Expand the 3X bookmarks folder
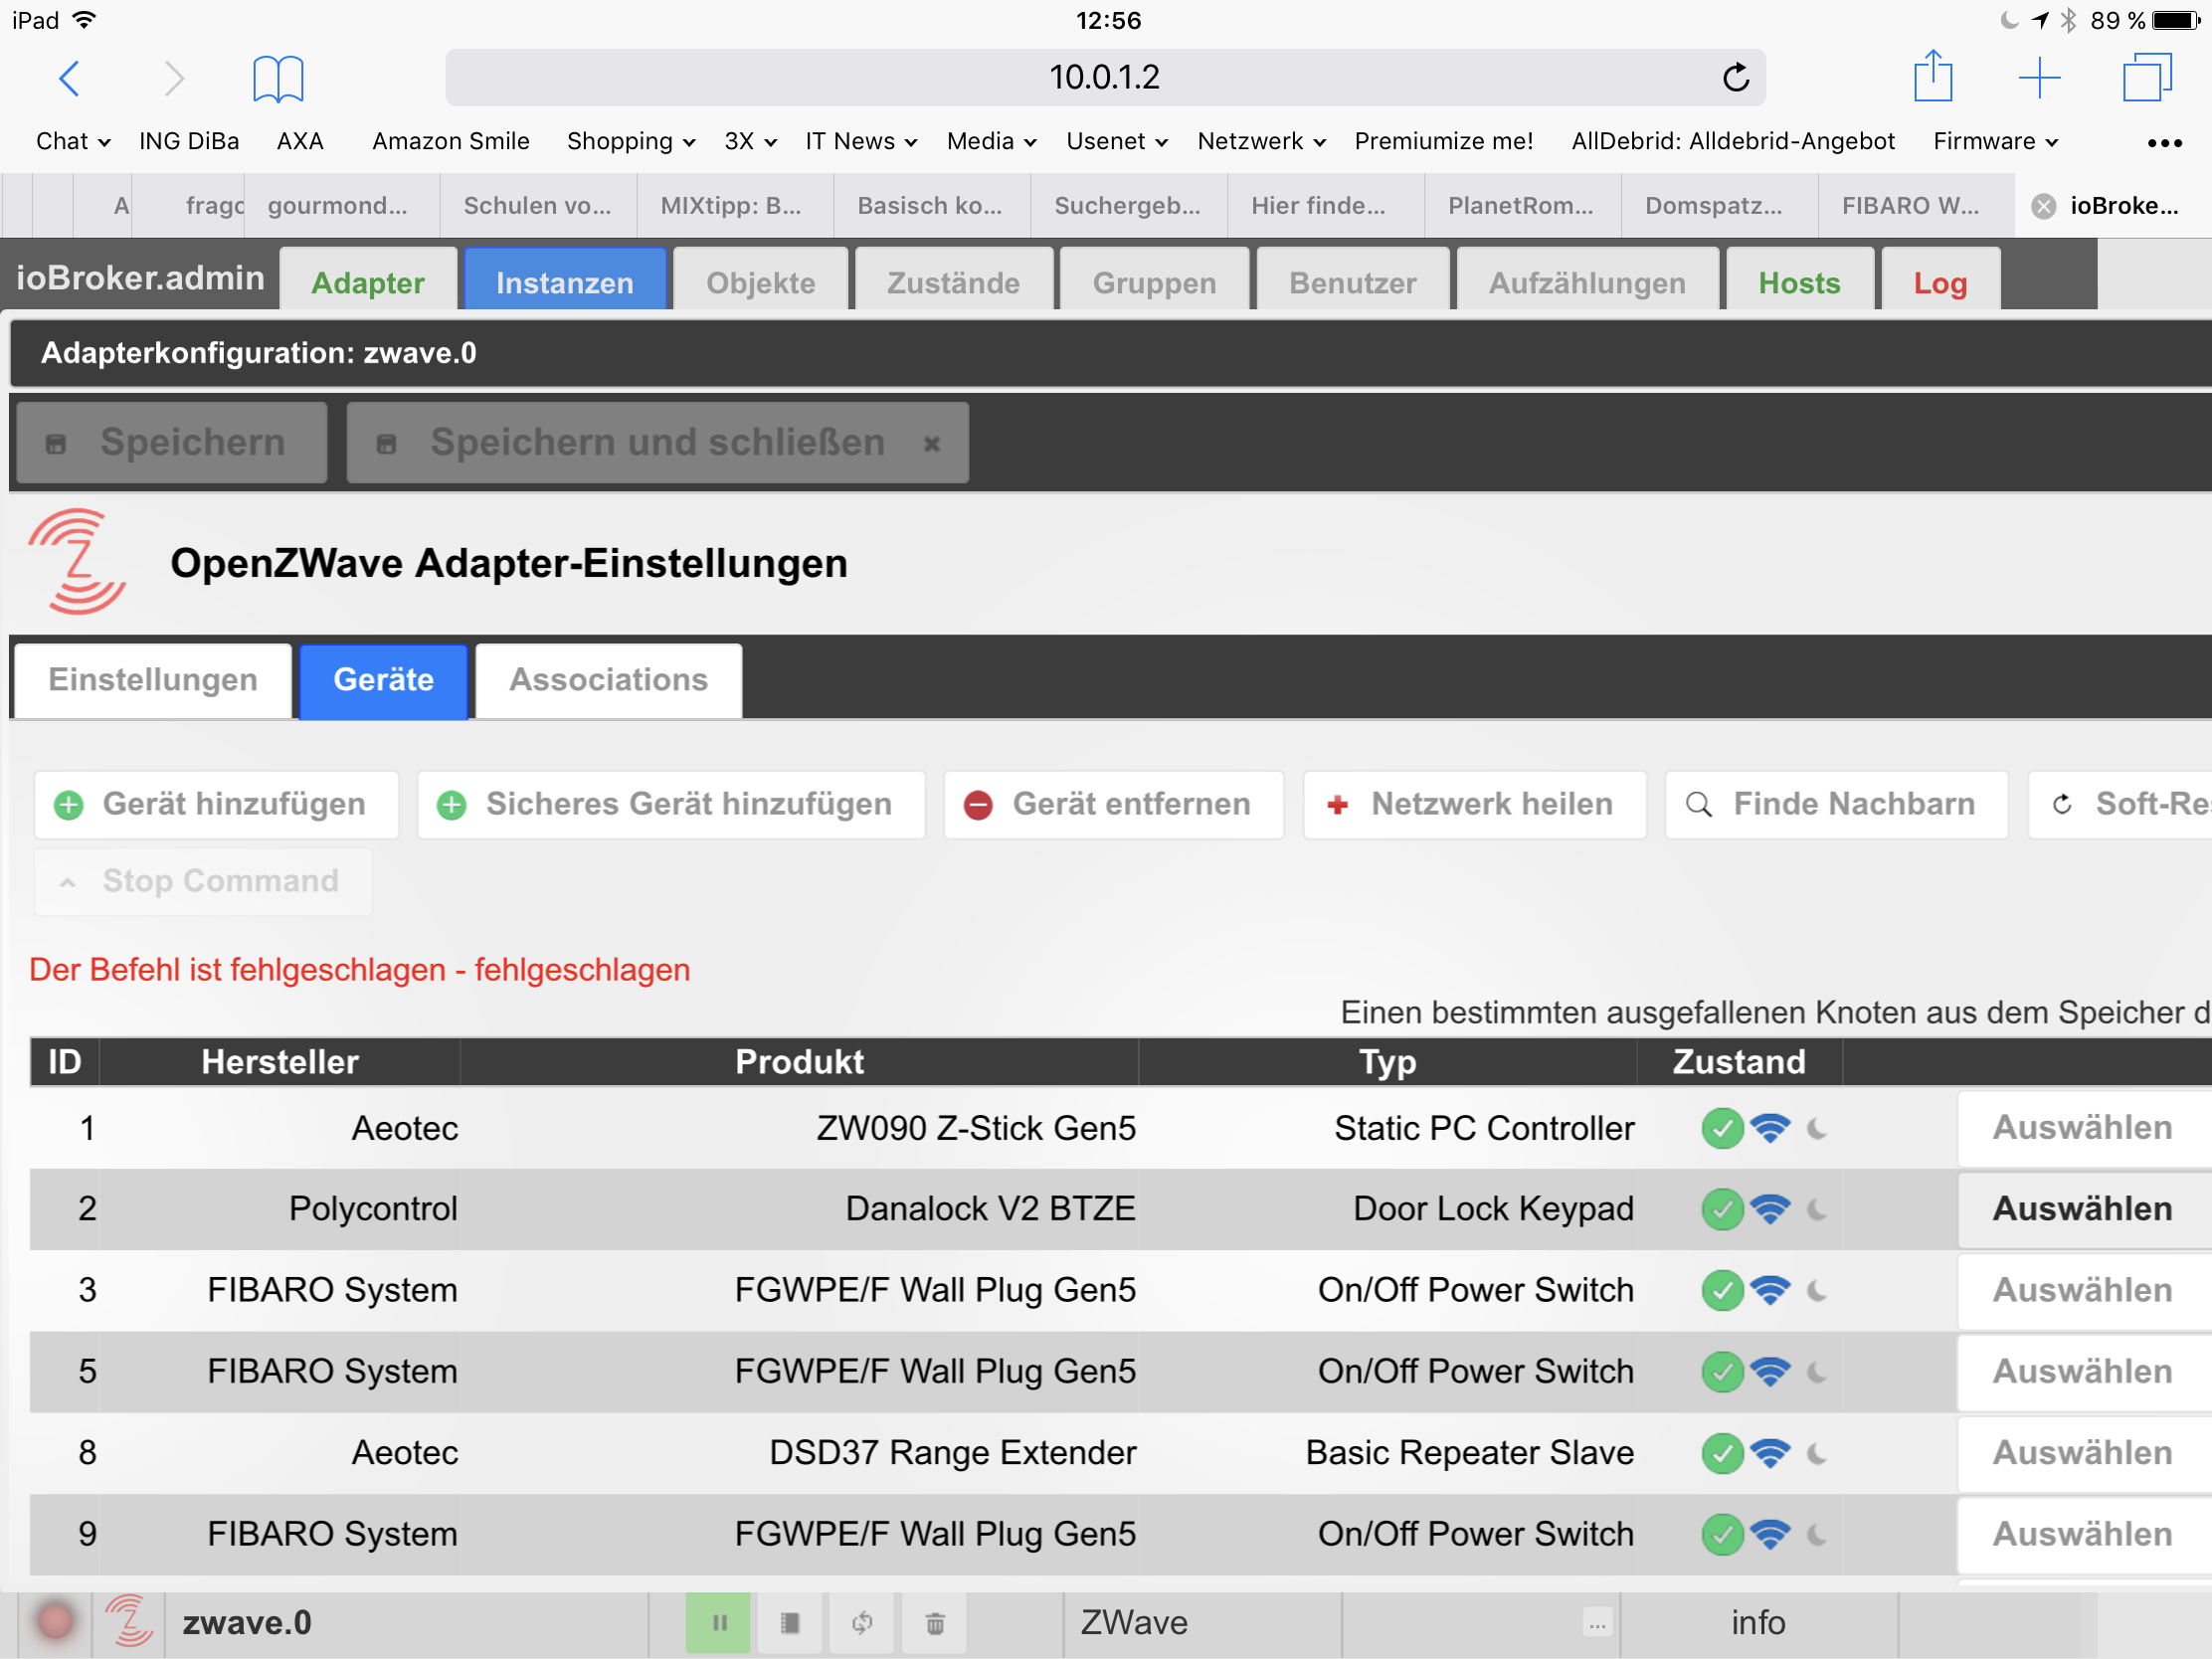 pyautogui.click(x=750, y=141)
